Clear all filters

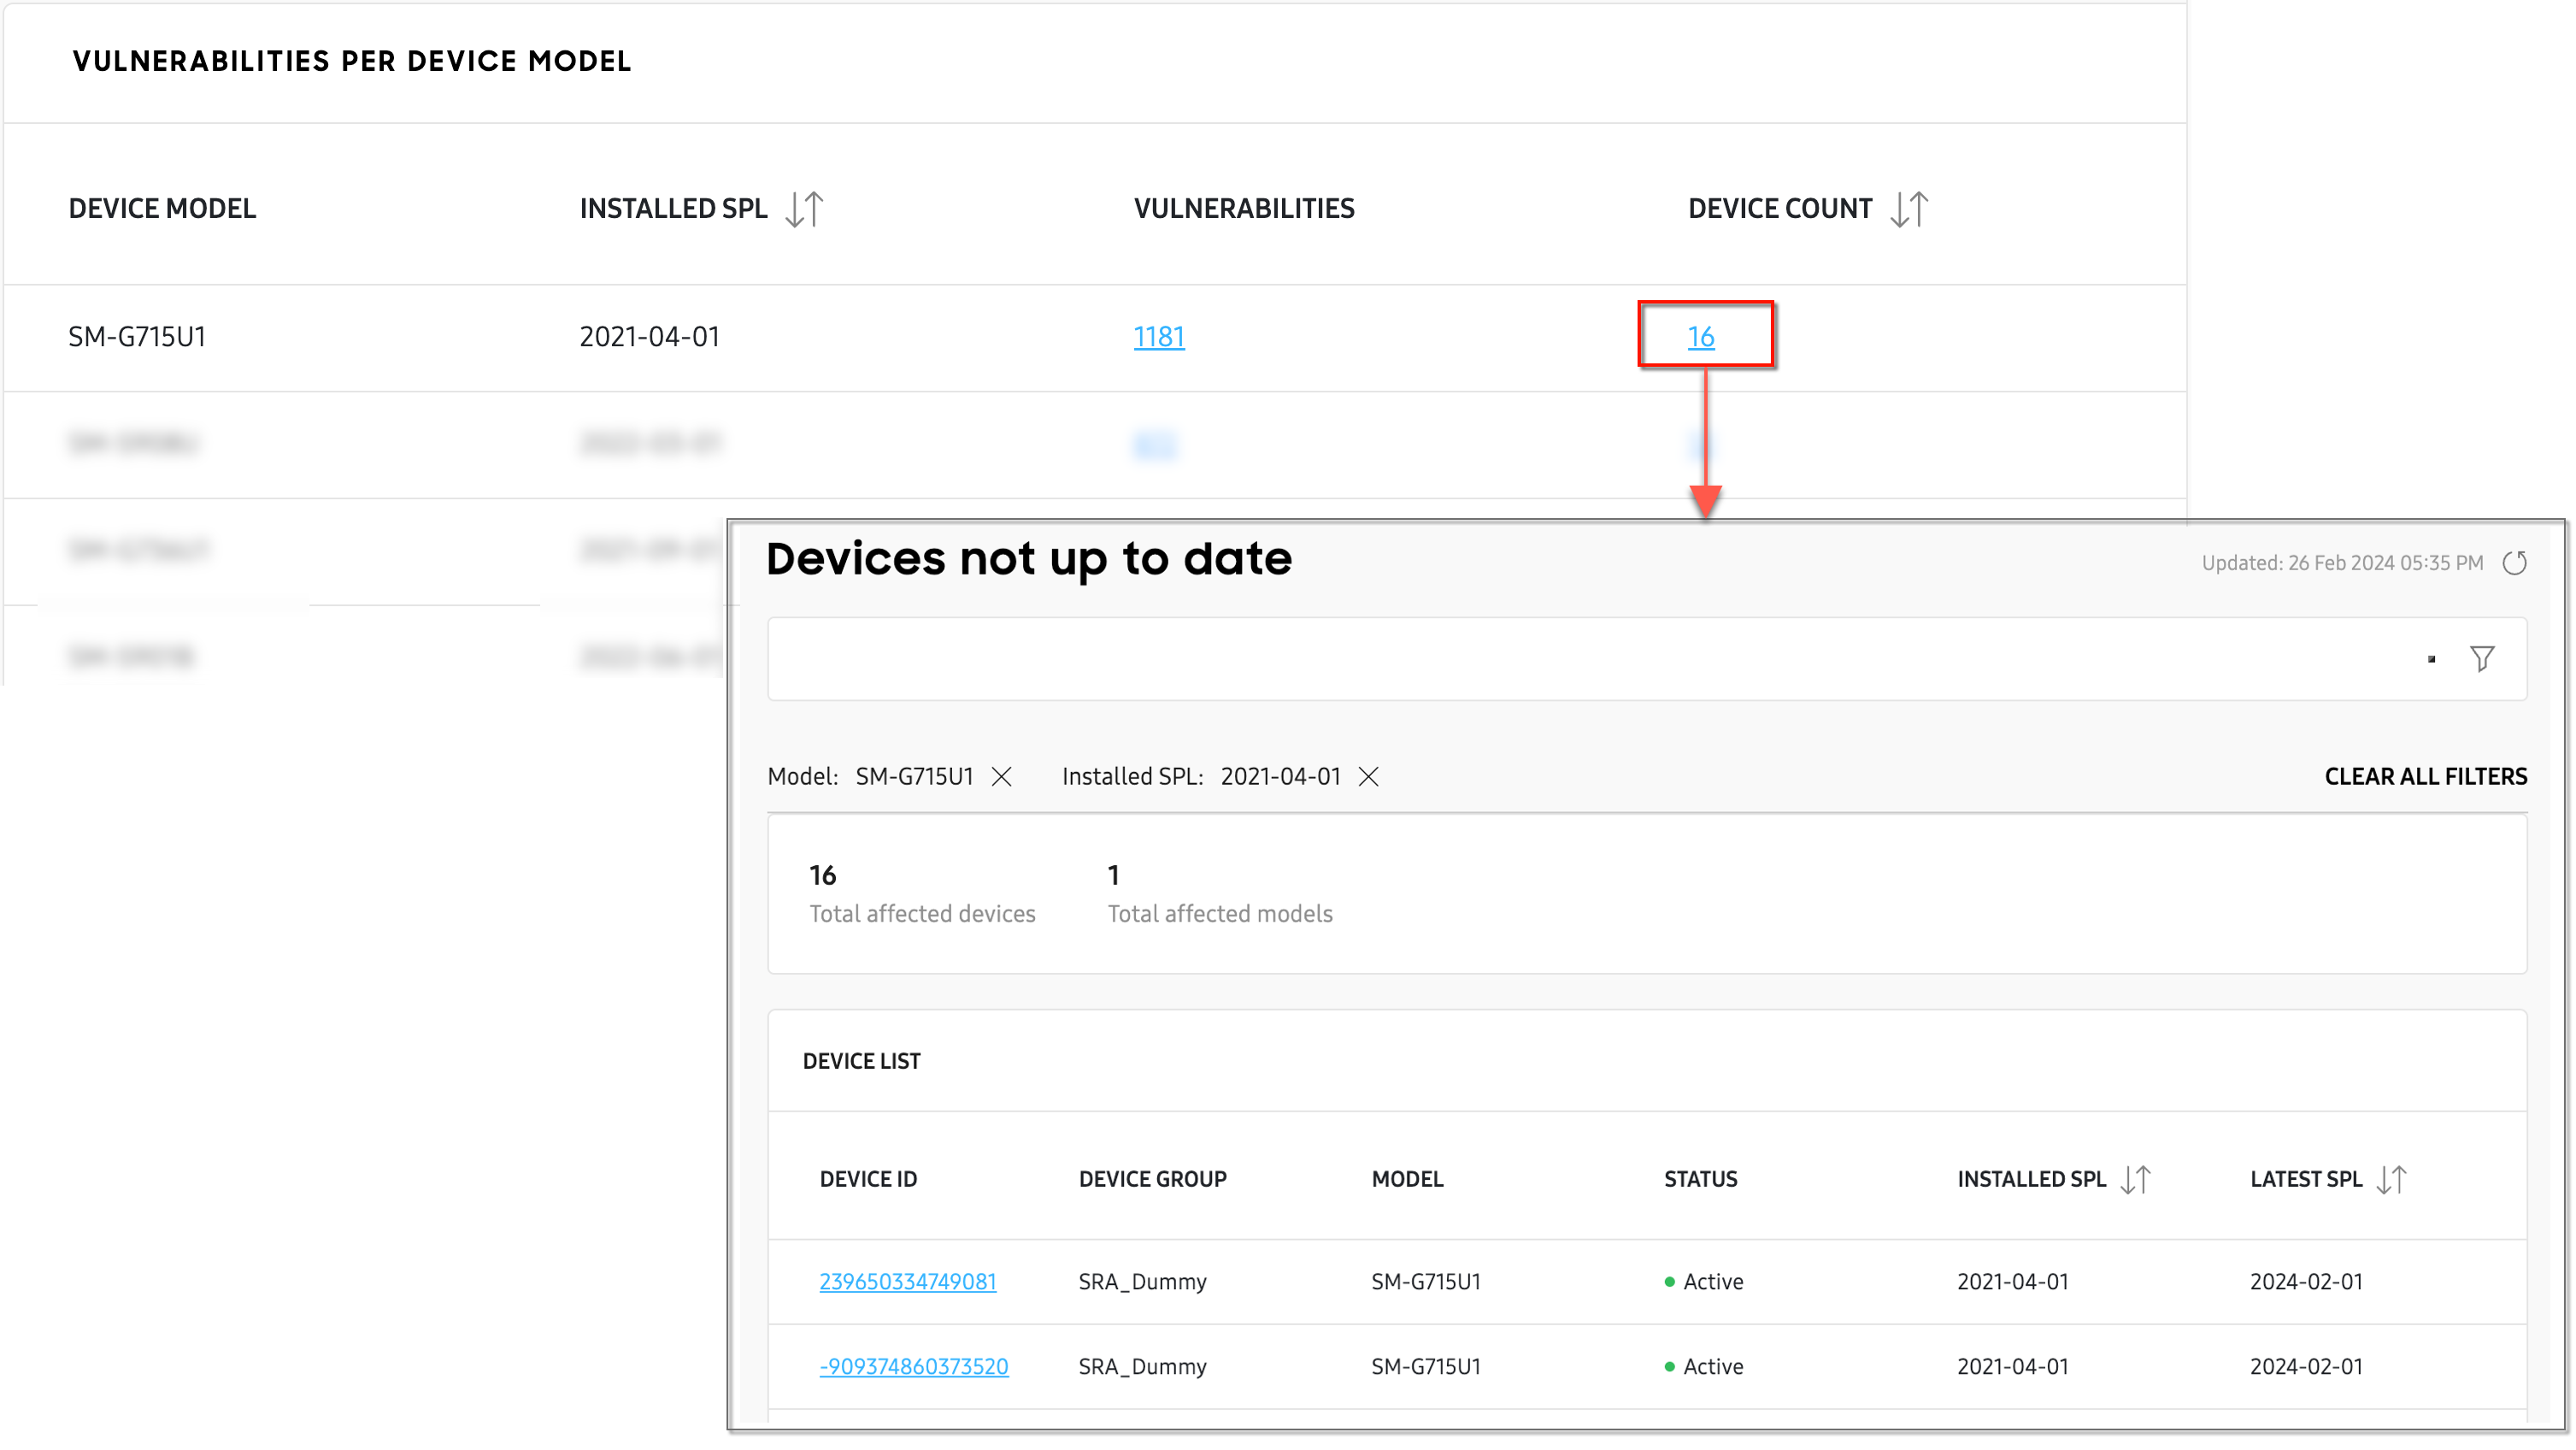(x=2425, y=777)
